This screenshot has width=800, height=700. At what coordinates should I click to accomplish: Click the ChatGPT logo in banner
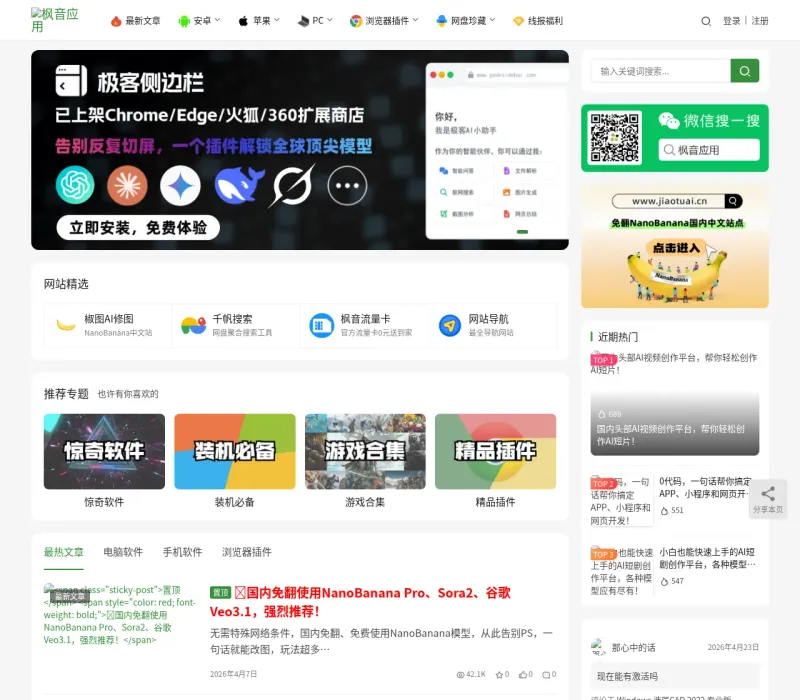click(x=75, y=185)
